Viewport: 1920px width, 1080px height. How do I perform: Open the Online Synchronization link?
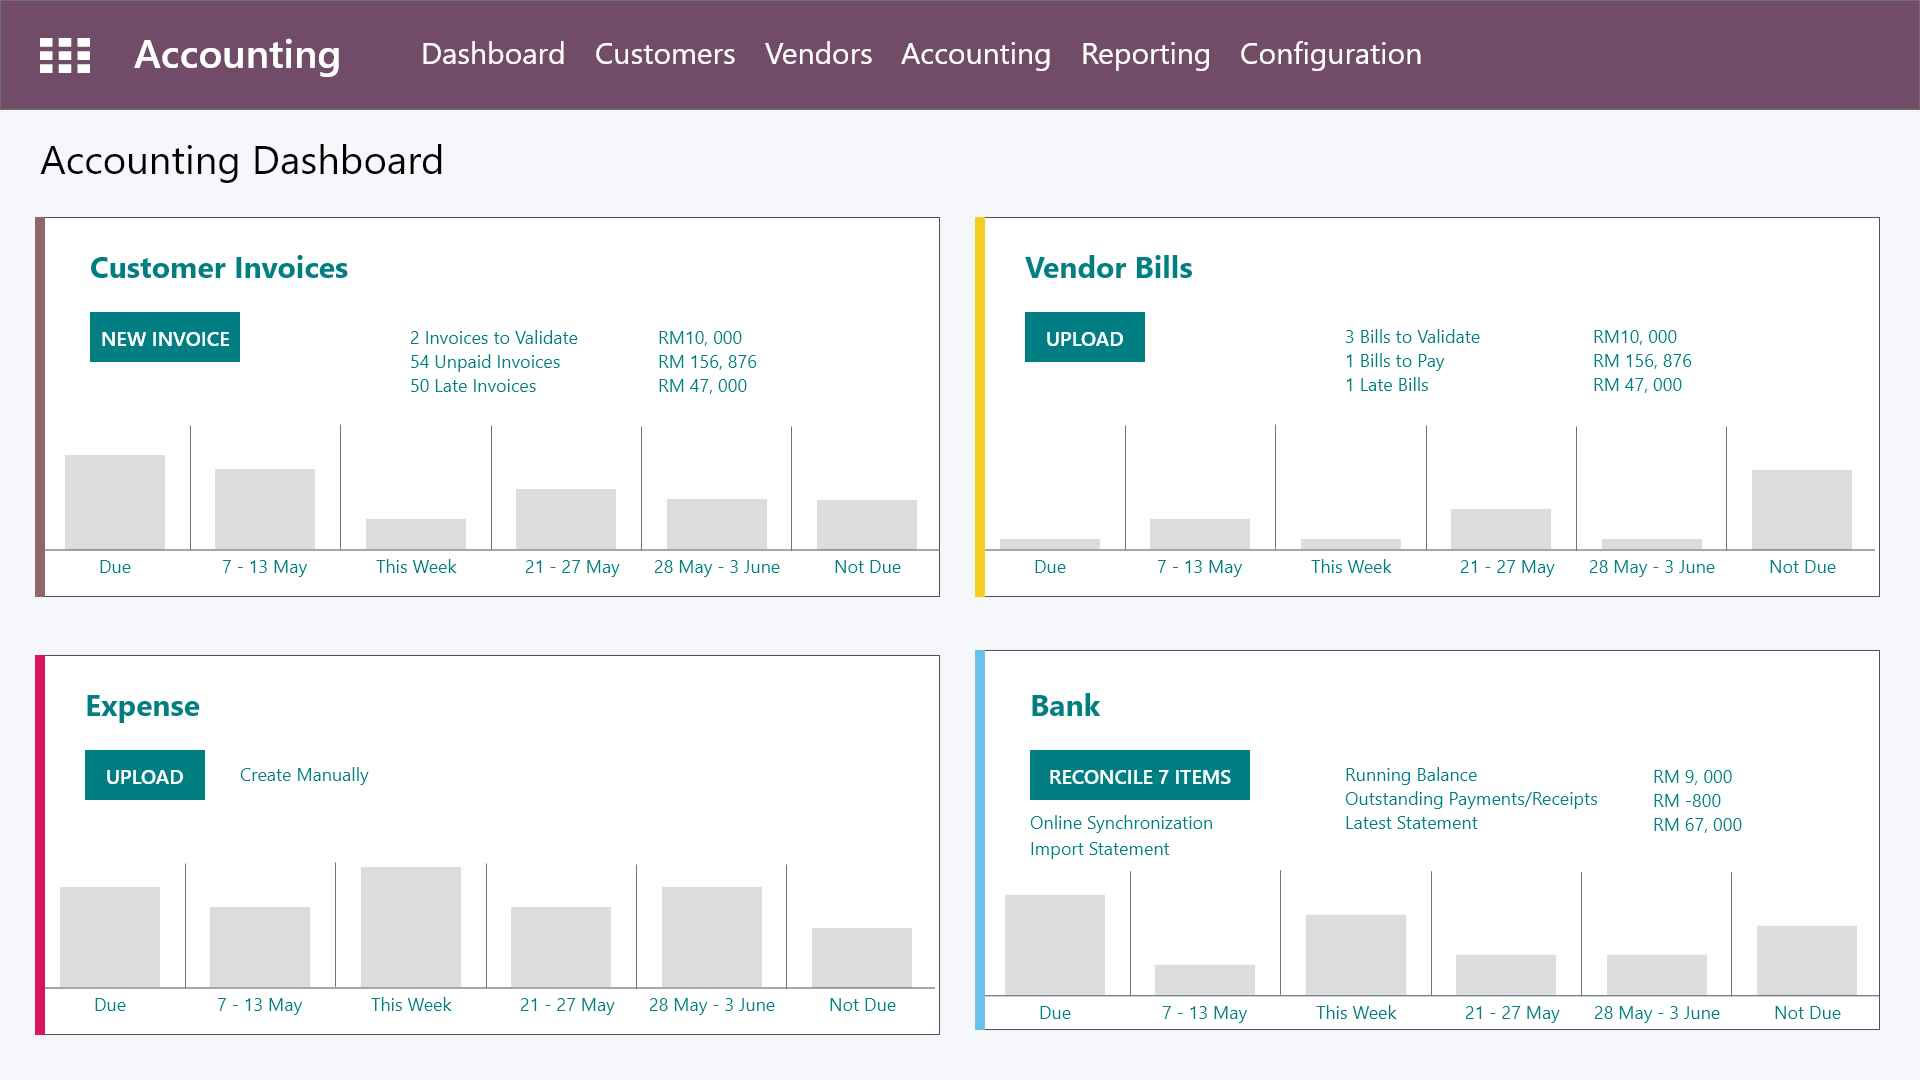click(1121, 823)
